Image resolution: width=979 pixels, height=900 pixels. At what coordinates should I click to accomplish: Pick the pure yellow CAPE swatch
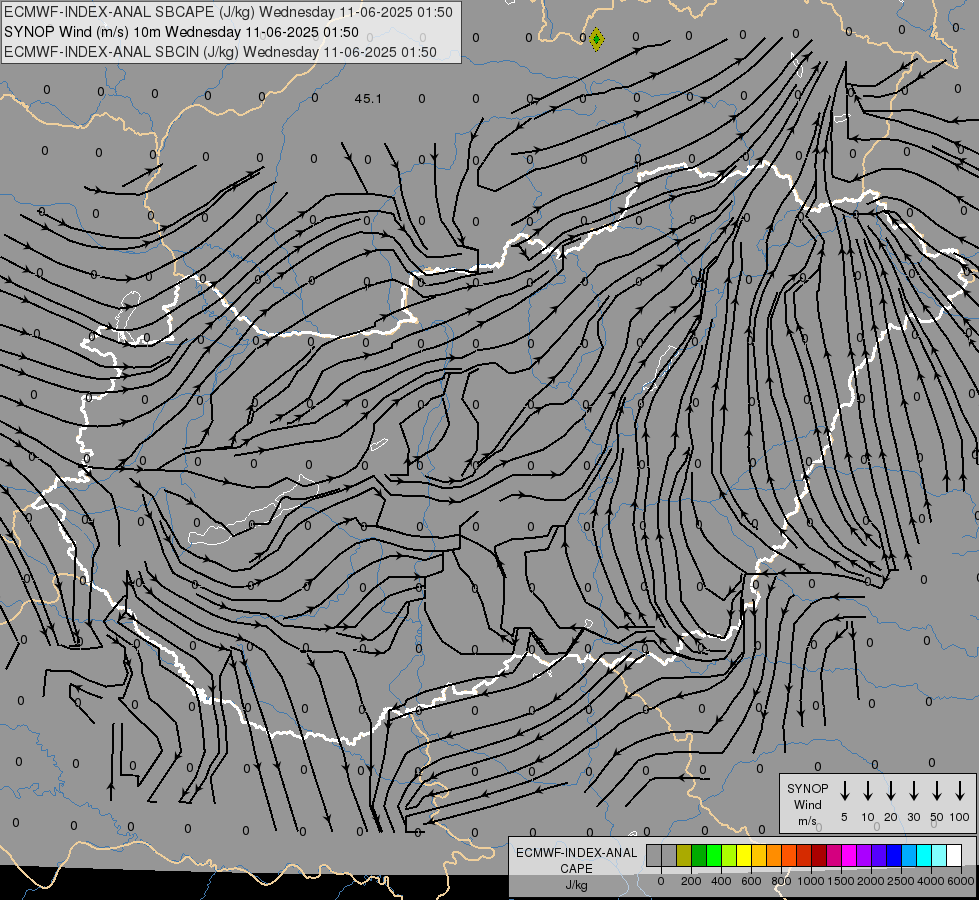(744, 855)
